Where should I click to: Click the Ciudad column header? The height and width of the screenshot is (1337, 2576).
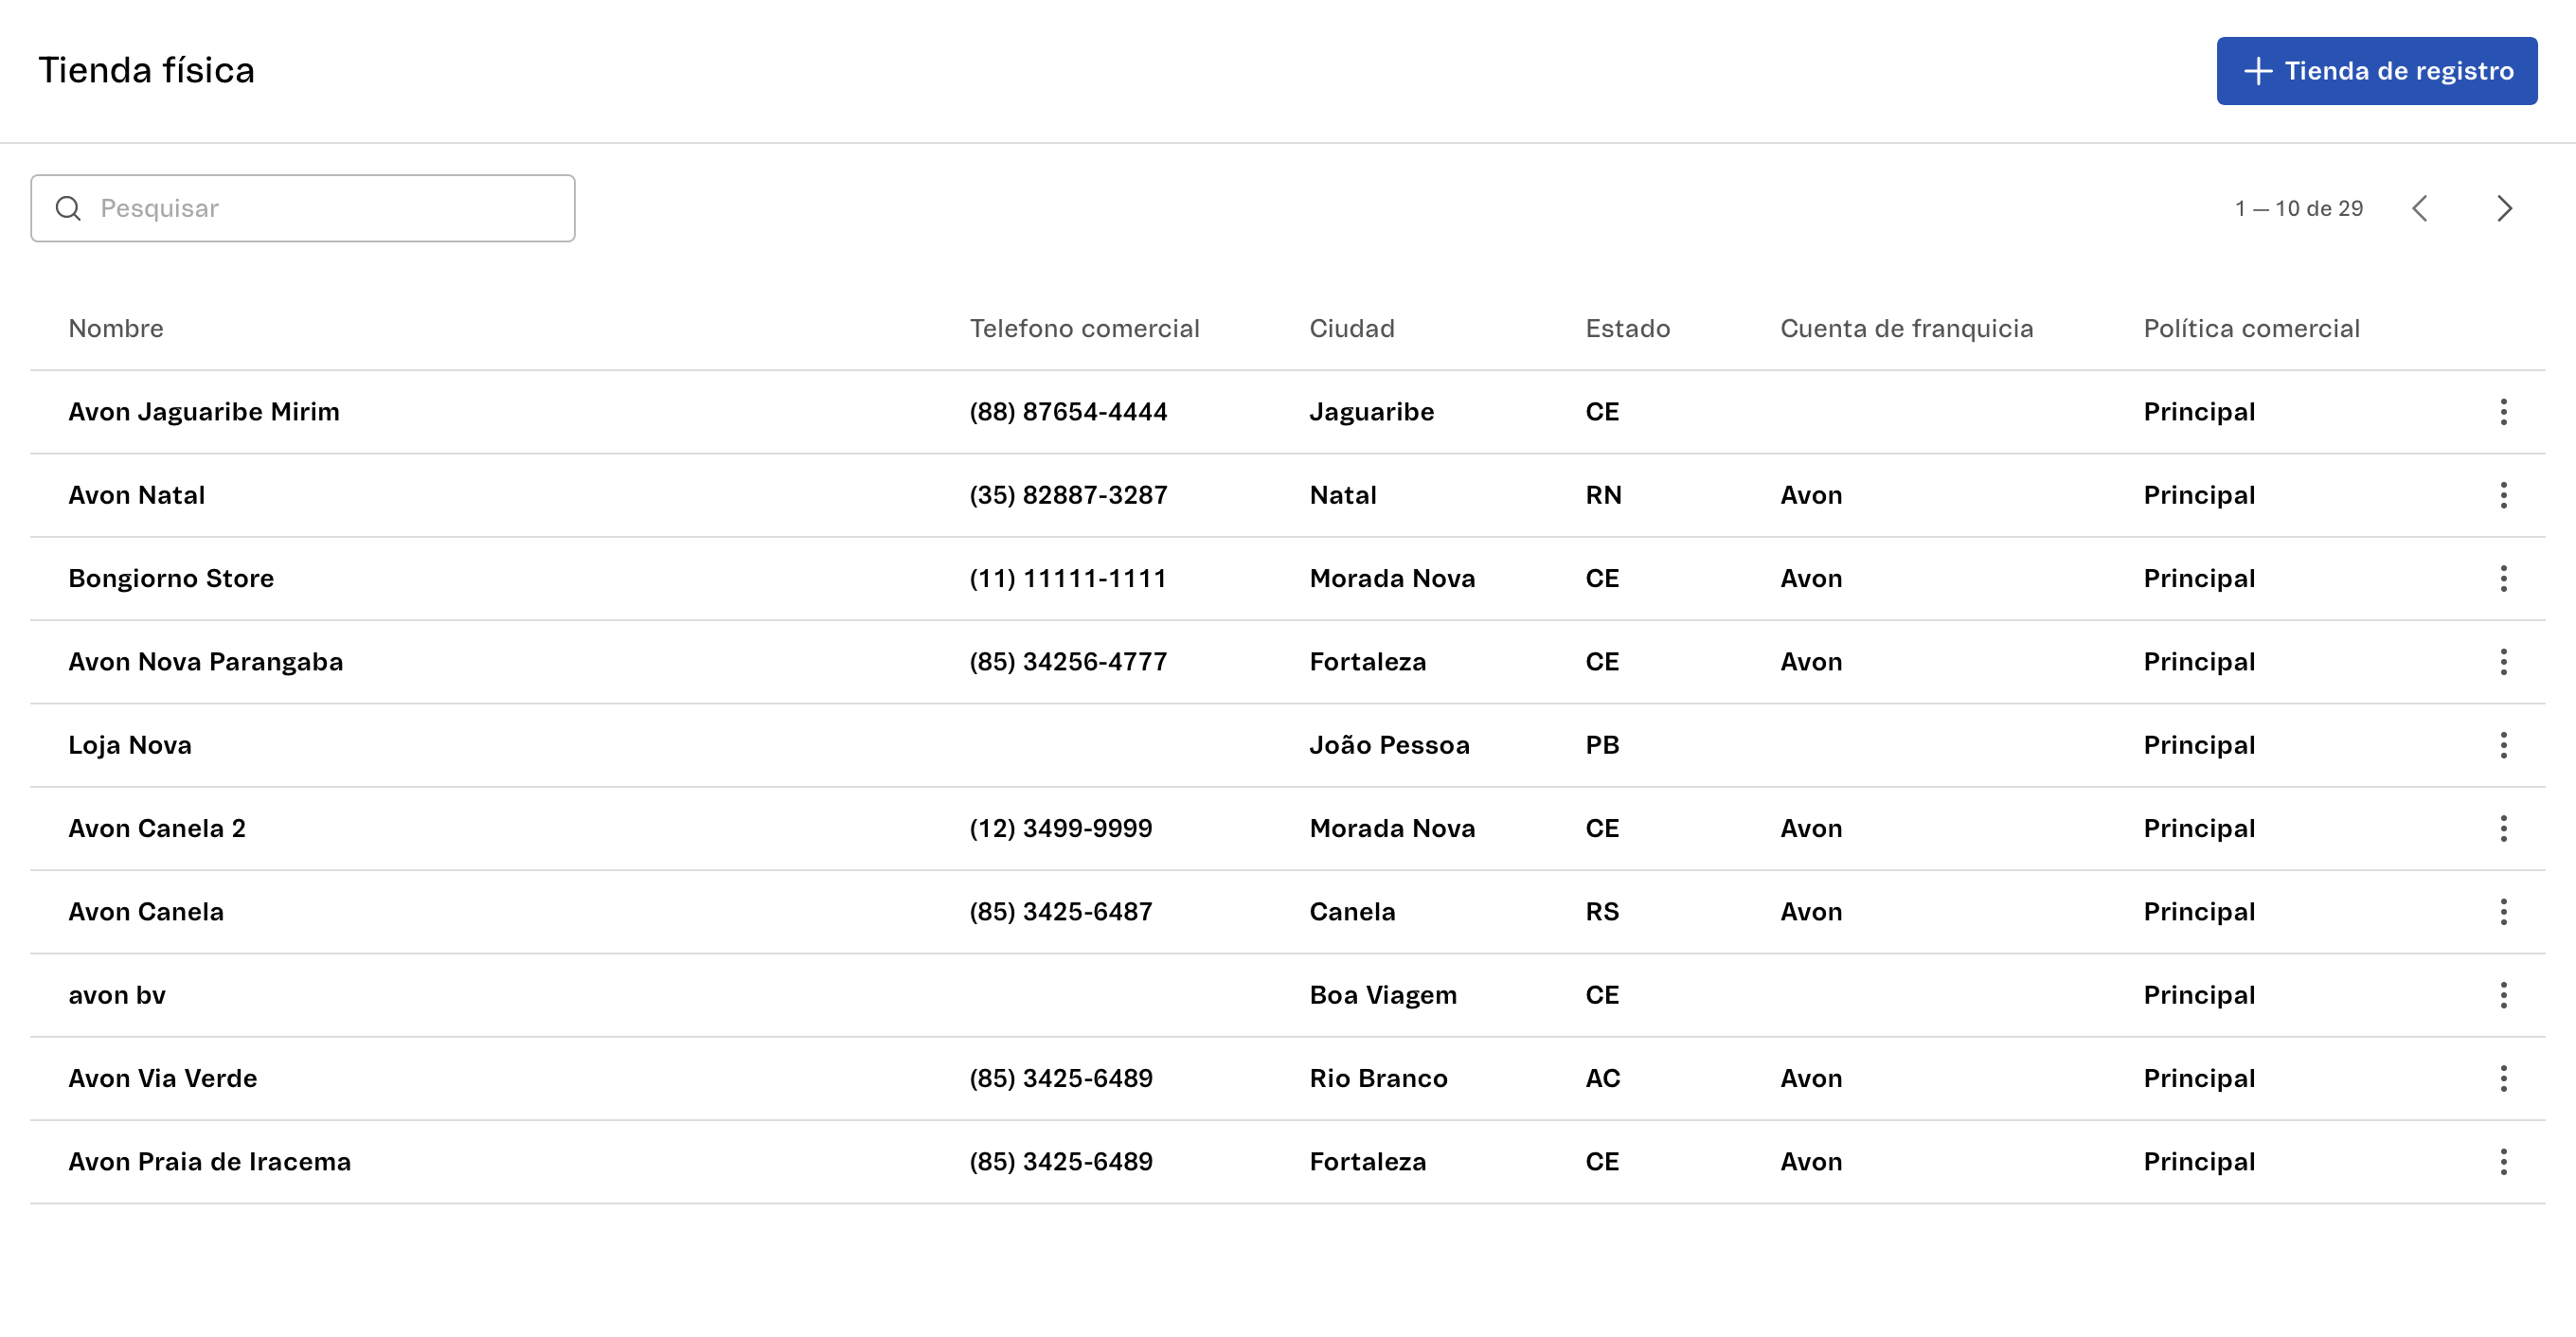point(1351,328)
